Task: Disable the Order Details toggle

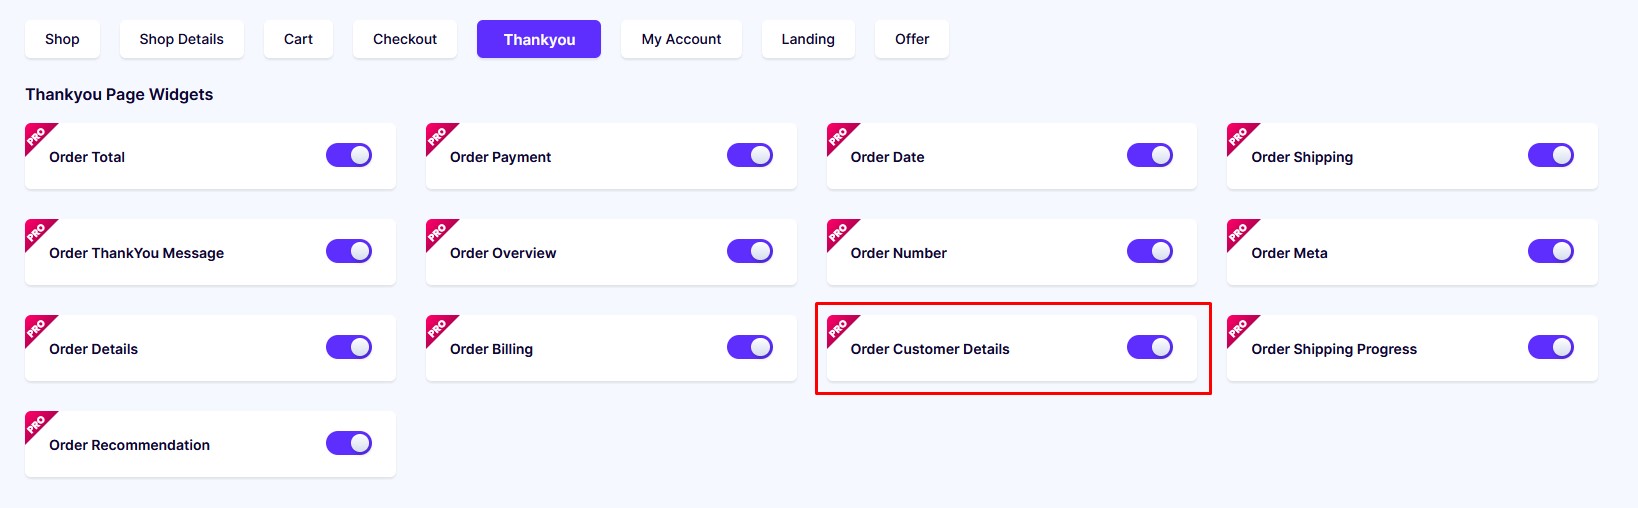Action: (349, 347)
